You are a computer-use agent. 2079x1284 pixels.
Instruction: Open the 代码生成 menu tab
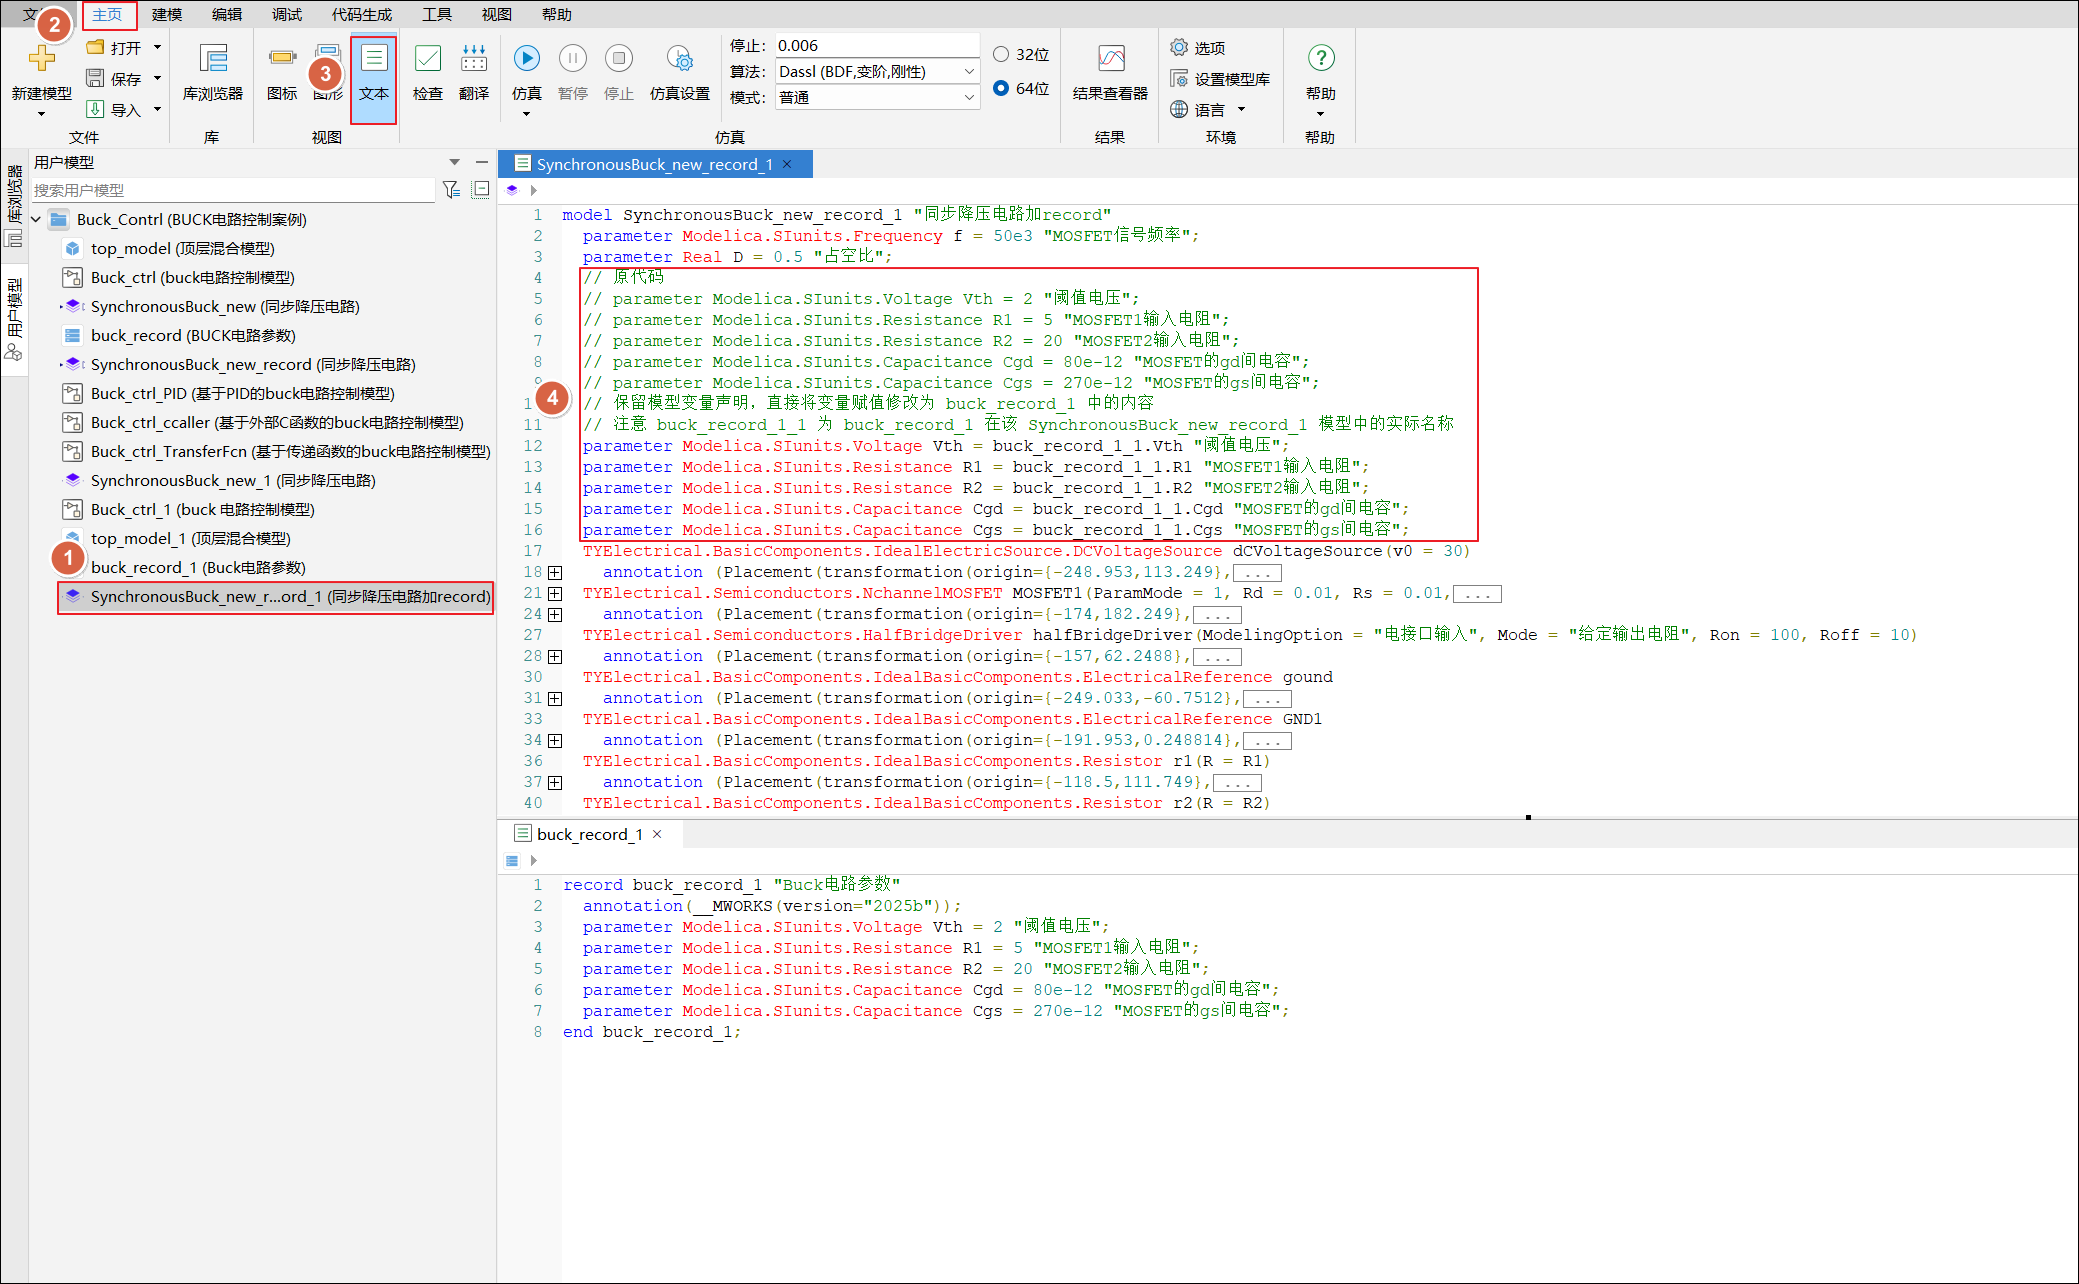point(361,15)
